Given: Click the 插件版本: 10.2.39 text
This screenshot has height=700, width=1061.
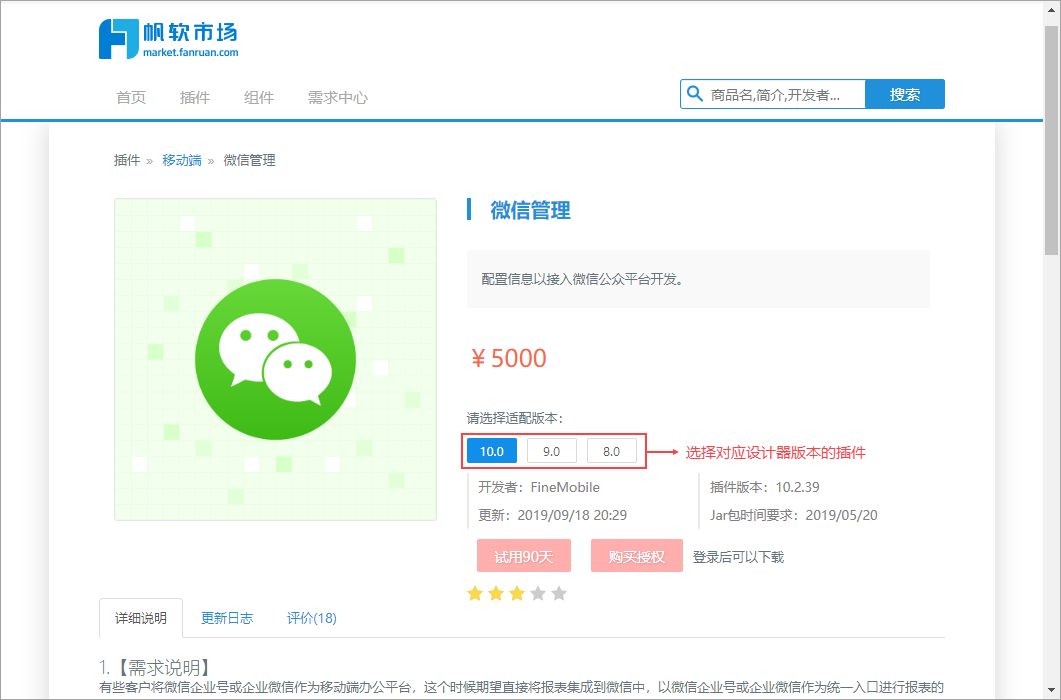Looking at the screenshot, I should tap(765, 487).
